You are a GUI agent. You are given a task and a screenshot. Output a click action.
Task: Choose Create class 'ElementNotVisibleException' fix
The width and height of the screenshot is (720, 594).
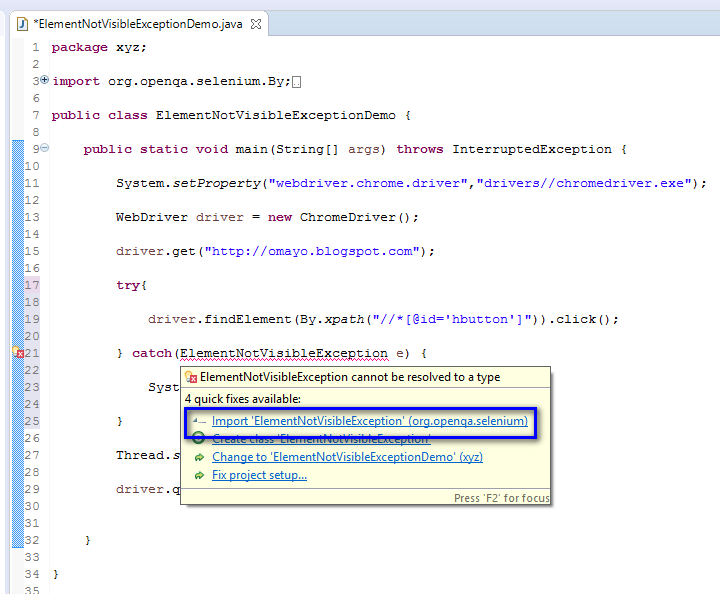321,439
